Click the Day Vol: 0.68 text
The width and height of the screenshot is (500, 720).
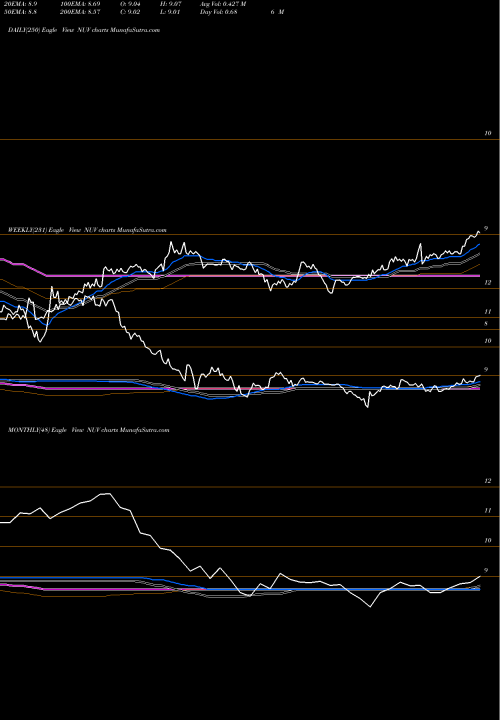click(x=219, y=12)
